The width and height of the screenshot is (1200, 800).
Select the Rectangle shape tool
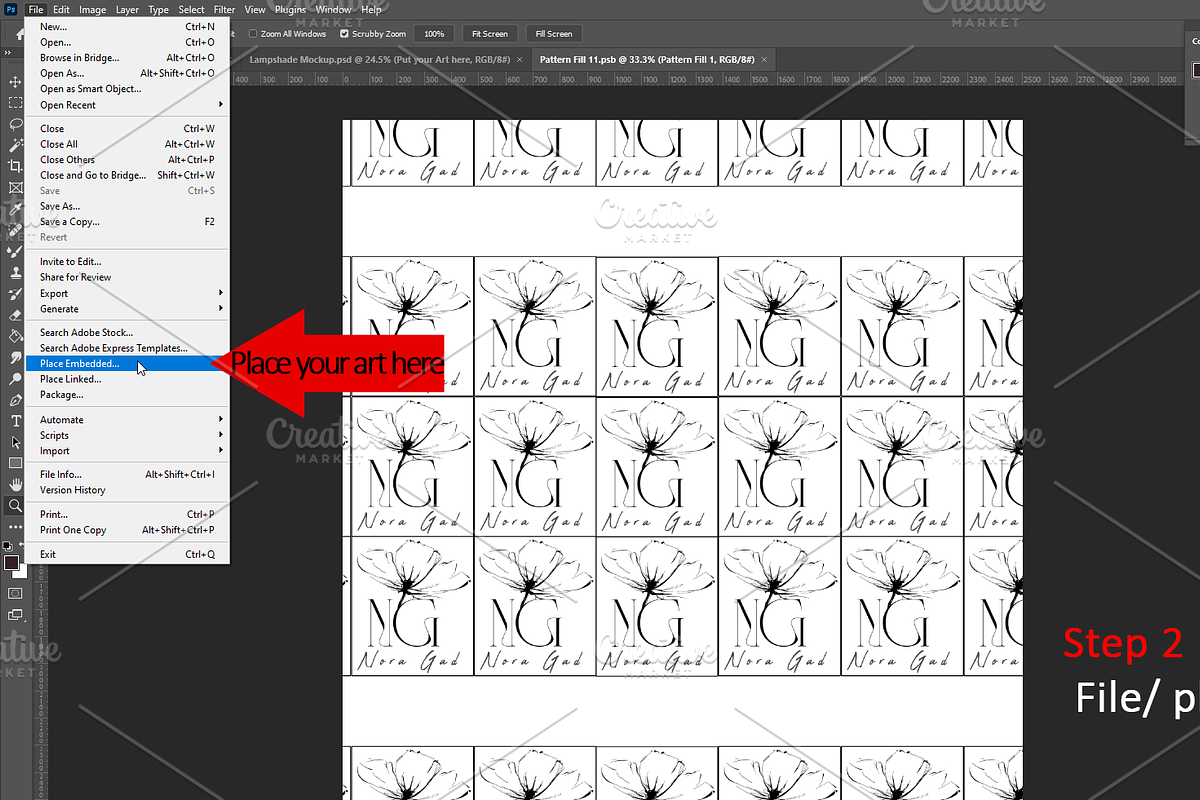click(x=15, y=463)
